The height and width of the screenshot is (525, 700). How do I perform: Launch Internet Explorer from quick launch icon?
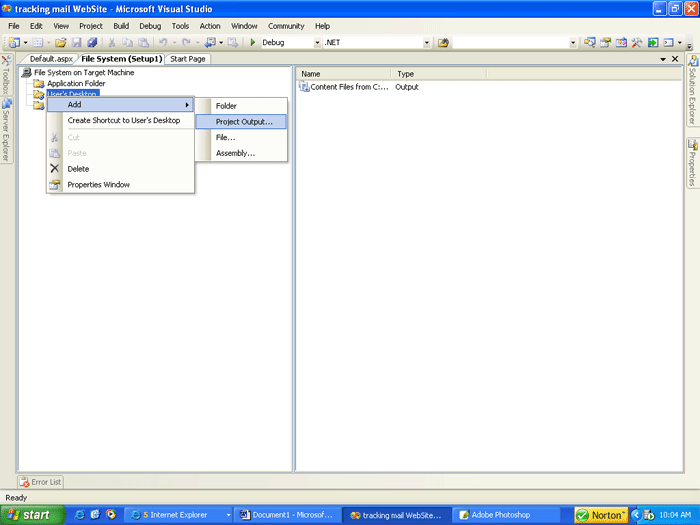tap(79, 515)
